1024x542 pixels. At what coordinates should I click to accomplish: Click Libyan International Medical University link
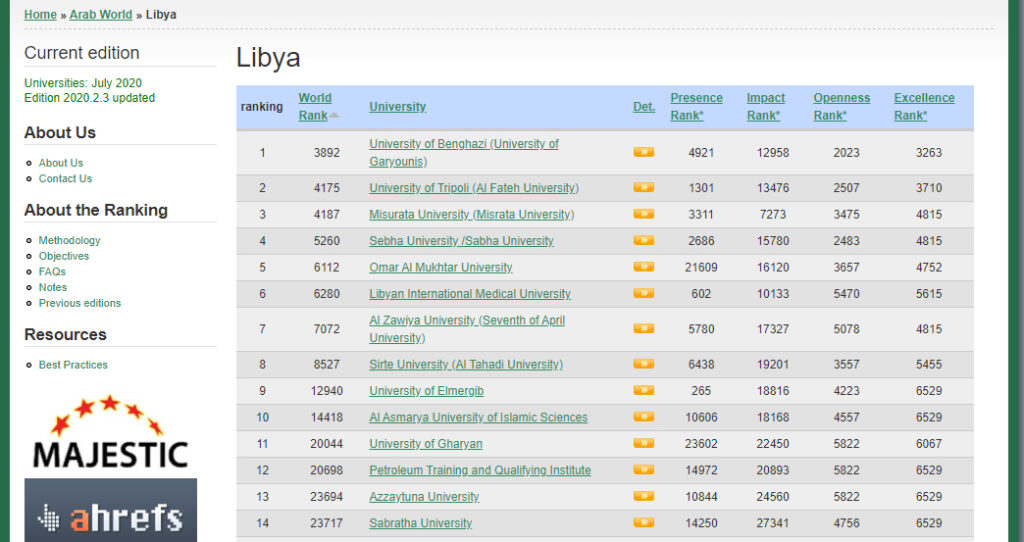[x=469, y=294]
